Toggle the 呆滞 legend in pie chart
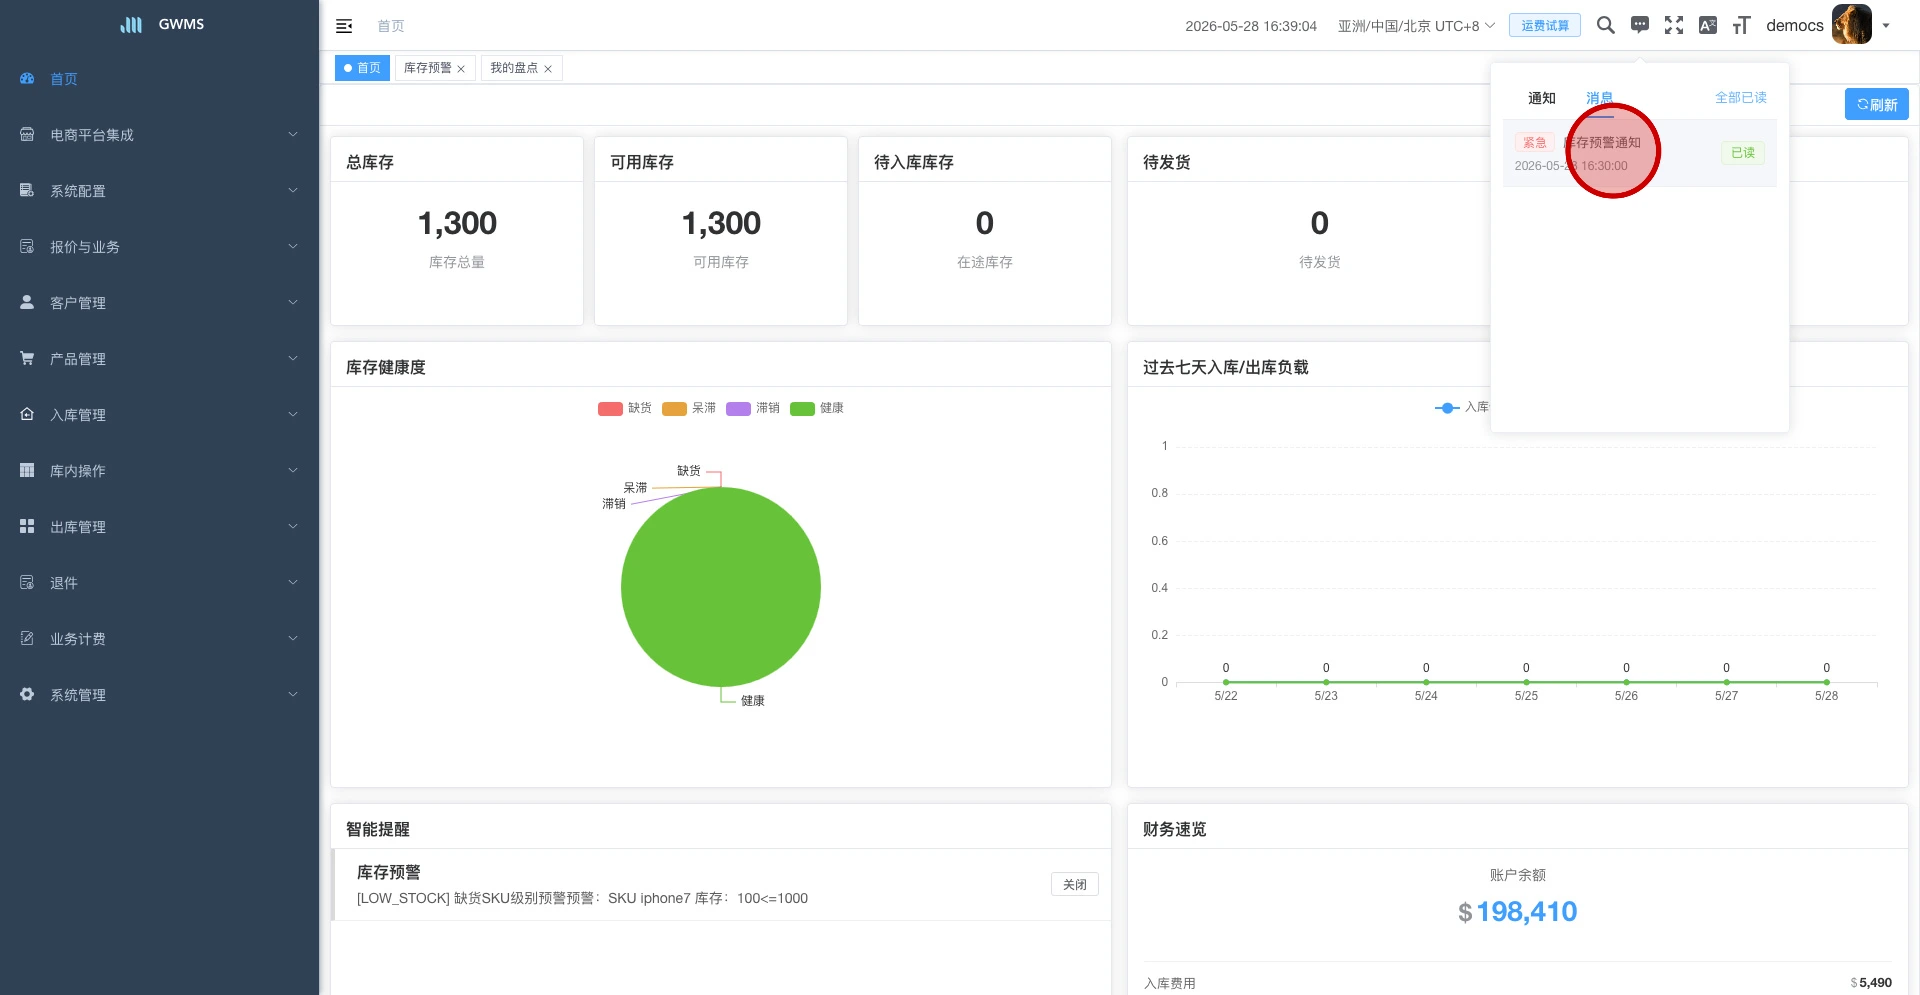 (689, 408)
